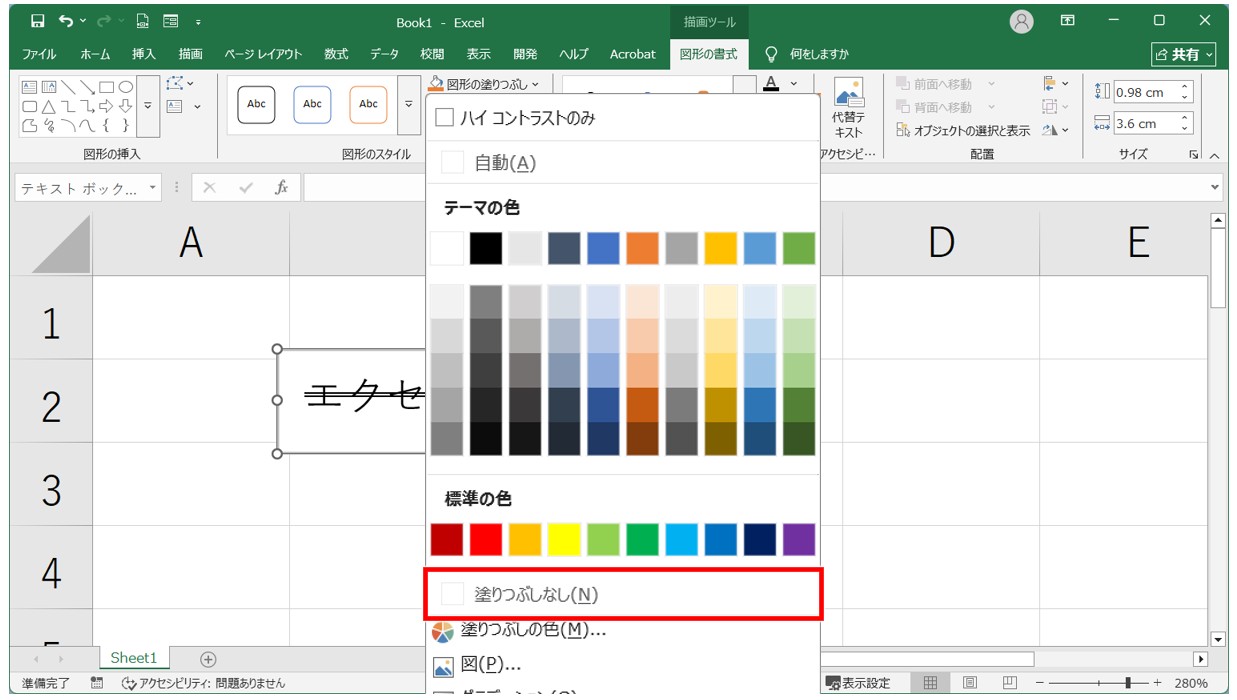Open the 代替テキスト alt text pane

848,109
